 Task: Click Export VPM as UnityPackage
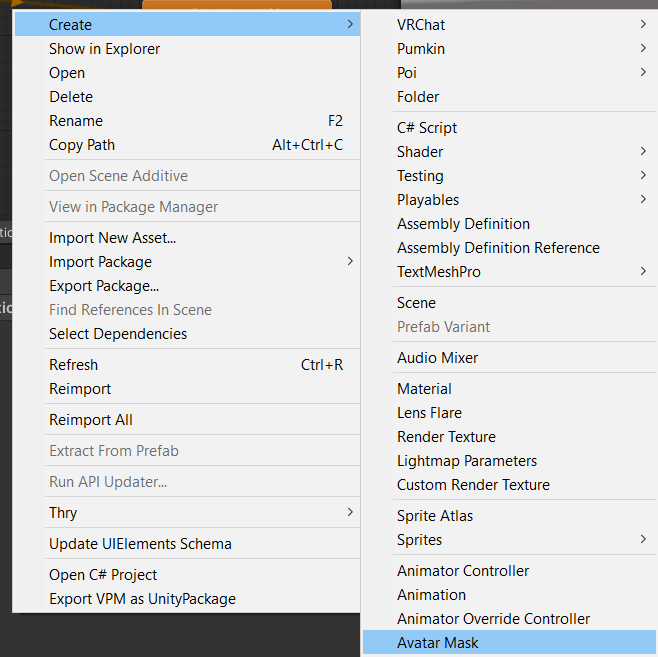(x=187, y=599)
